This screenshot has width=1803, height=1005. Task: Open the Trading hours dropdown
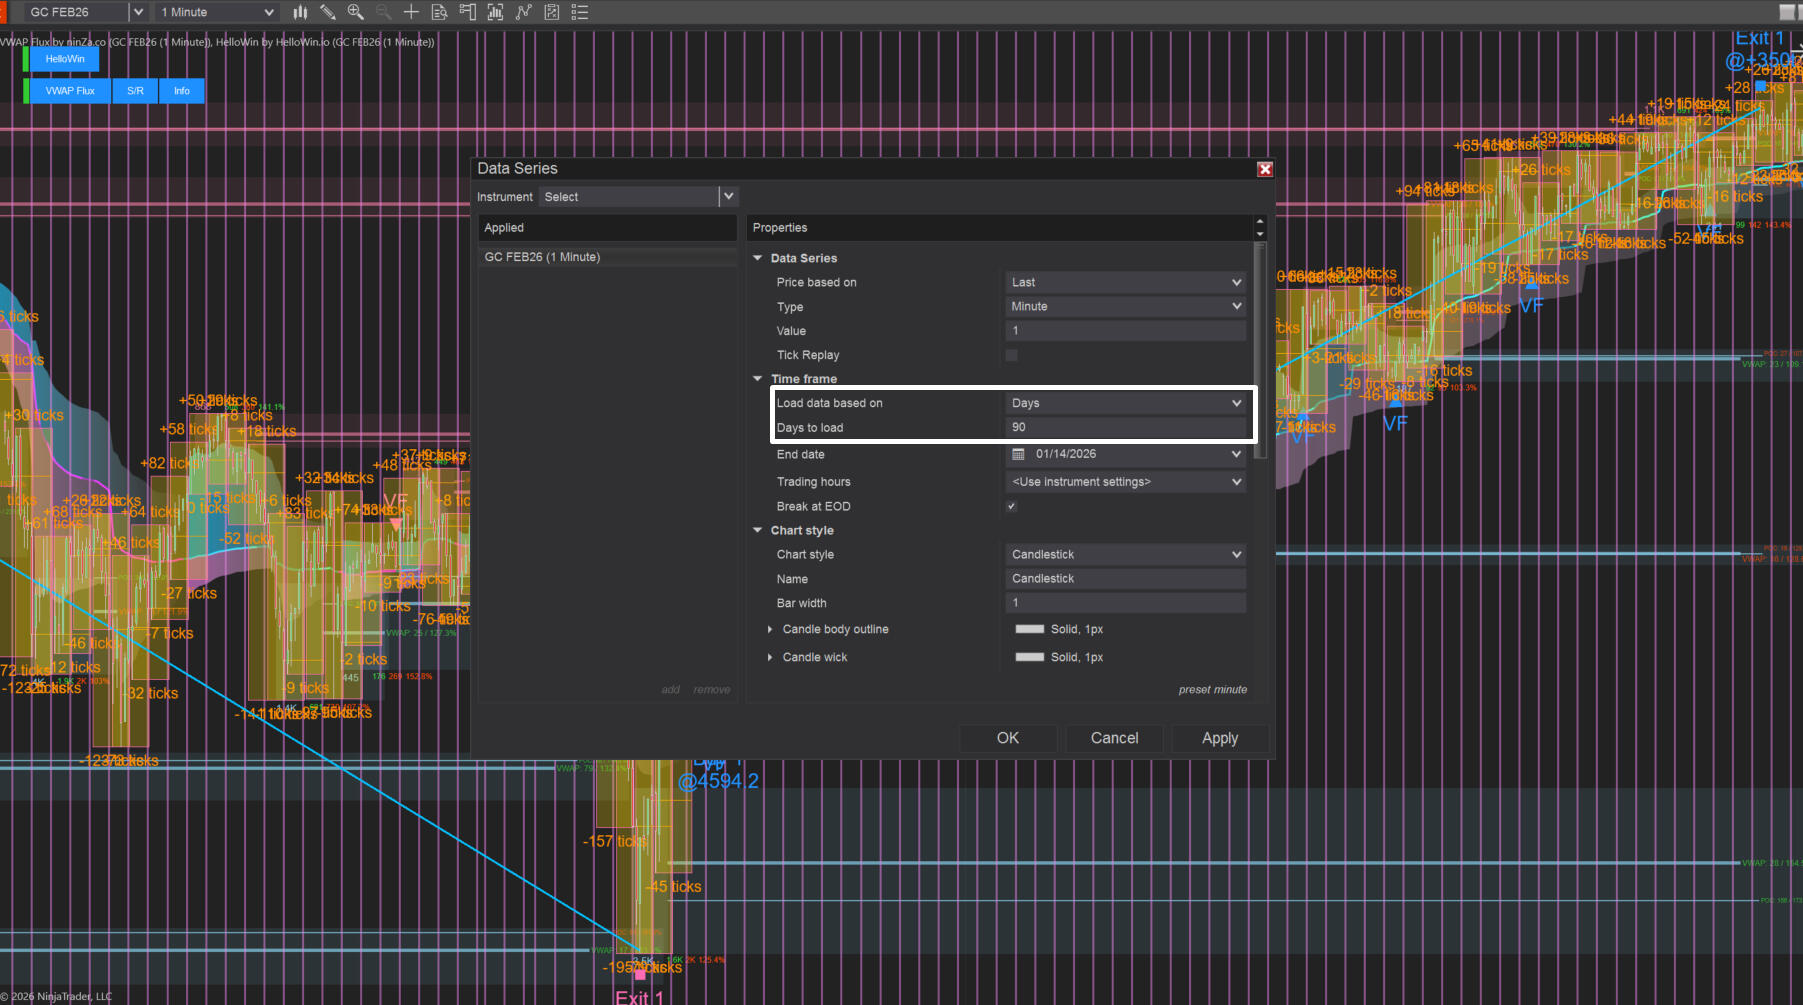[x=1125, y=482]
